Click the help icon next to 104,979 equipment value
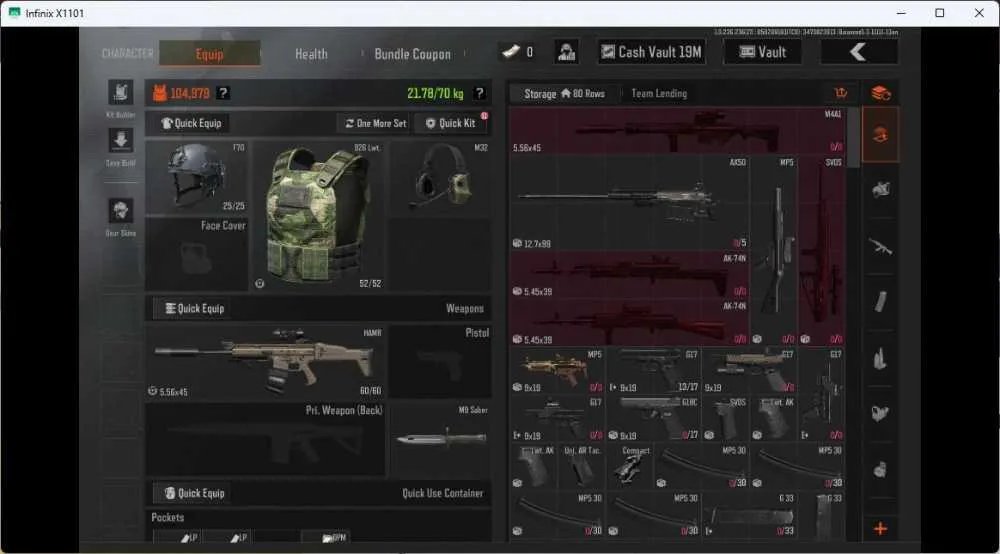The image size is (1000, 554). point(223,93)
